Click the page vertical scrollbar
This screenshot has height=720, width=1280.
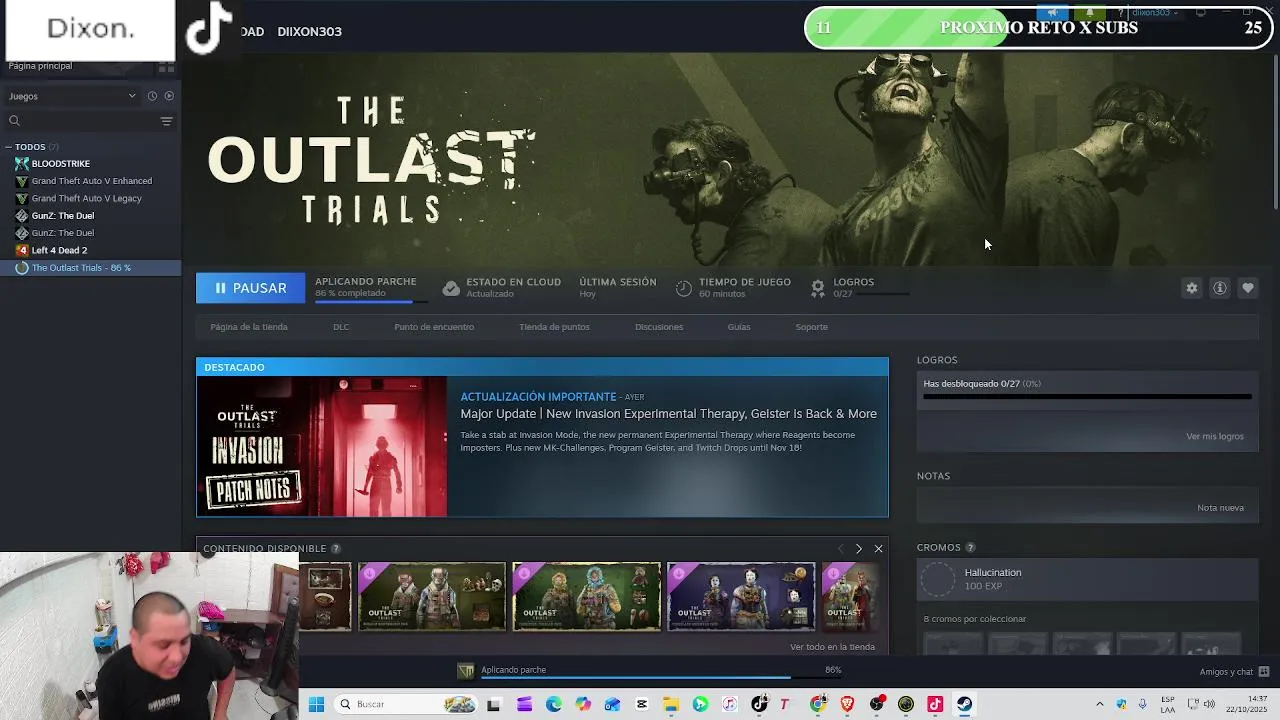pyautogui.click(x=1275, y=130)
